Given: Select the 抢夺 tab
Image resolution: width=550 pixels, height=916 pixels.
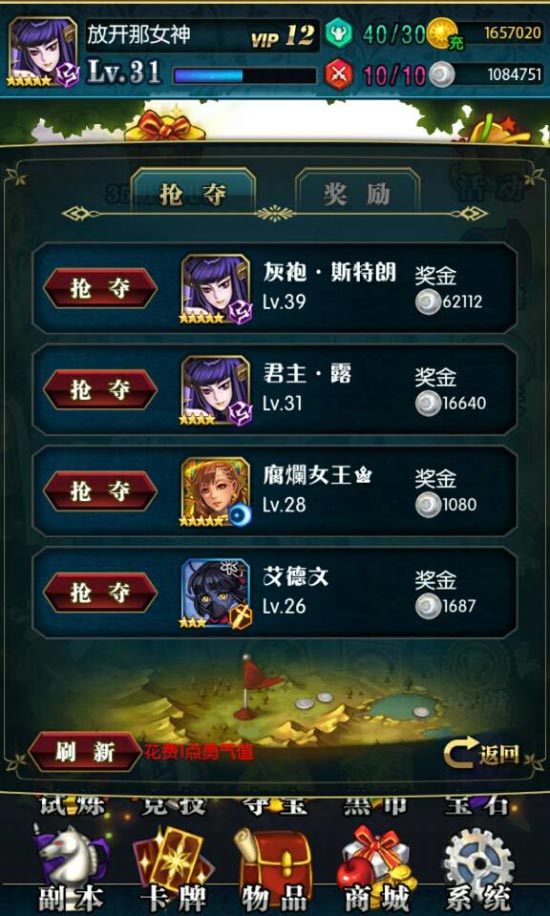Looking at the screenshot, I should [x=193, y=195].
